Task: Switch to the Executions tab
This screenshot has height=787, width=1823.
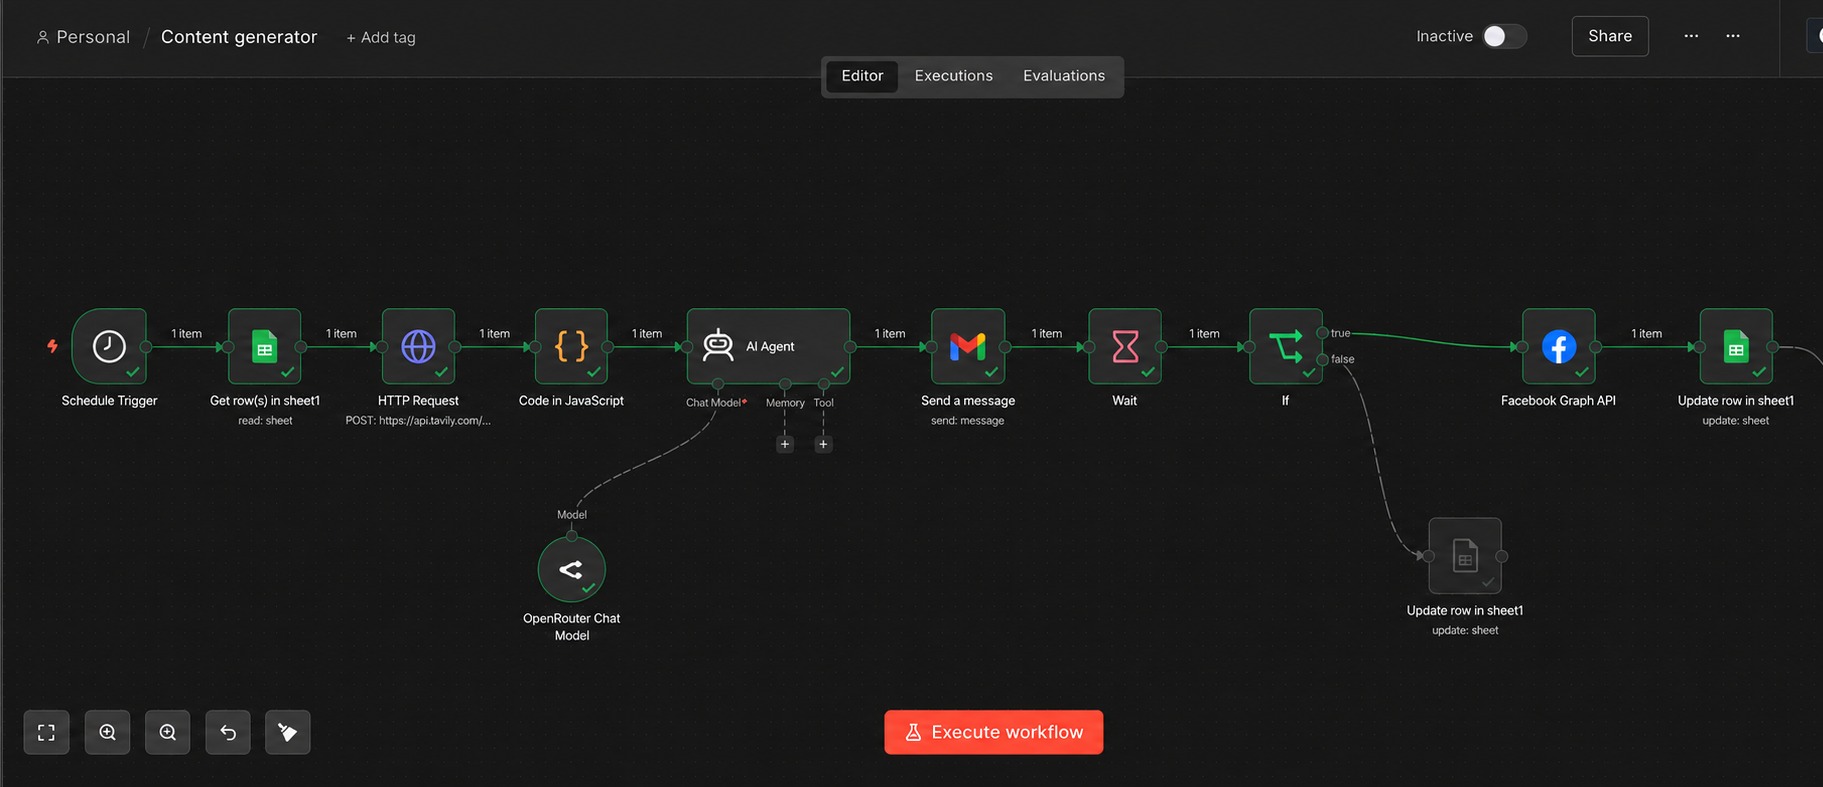Action: (x=954, y=76)
